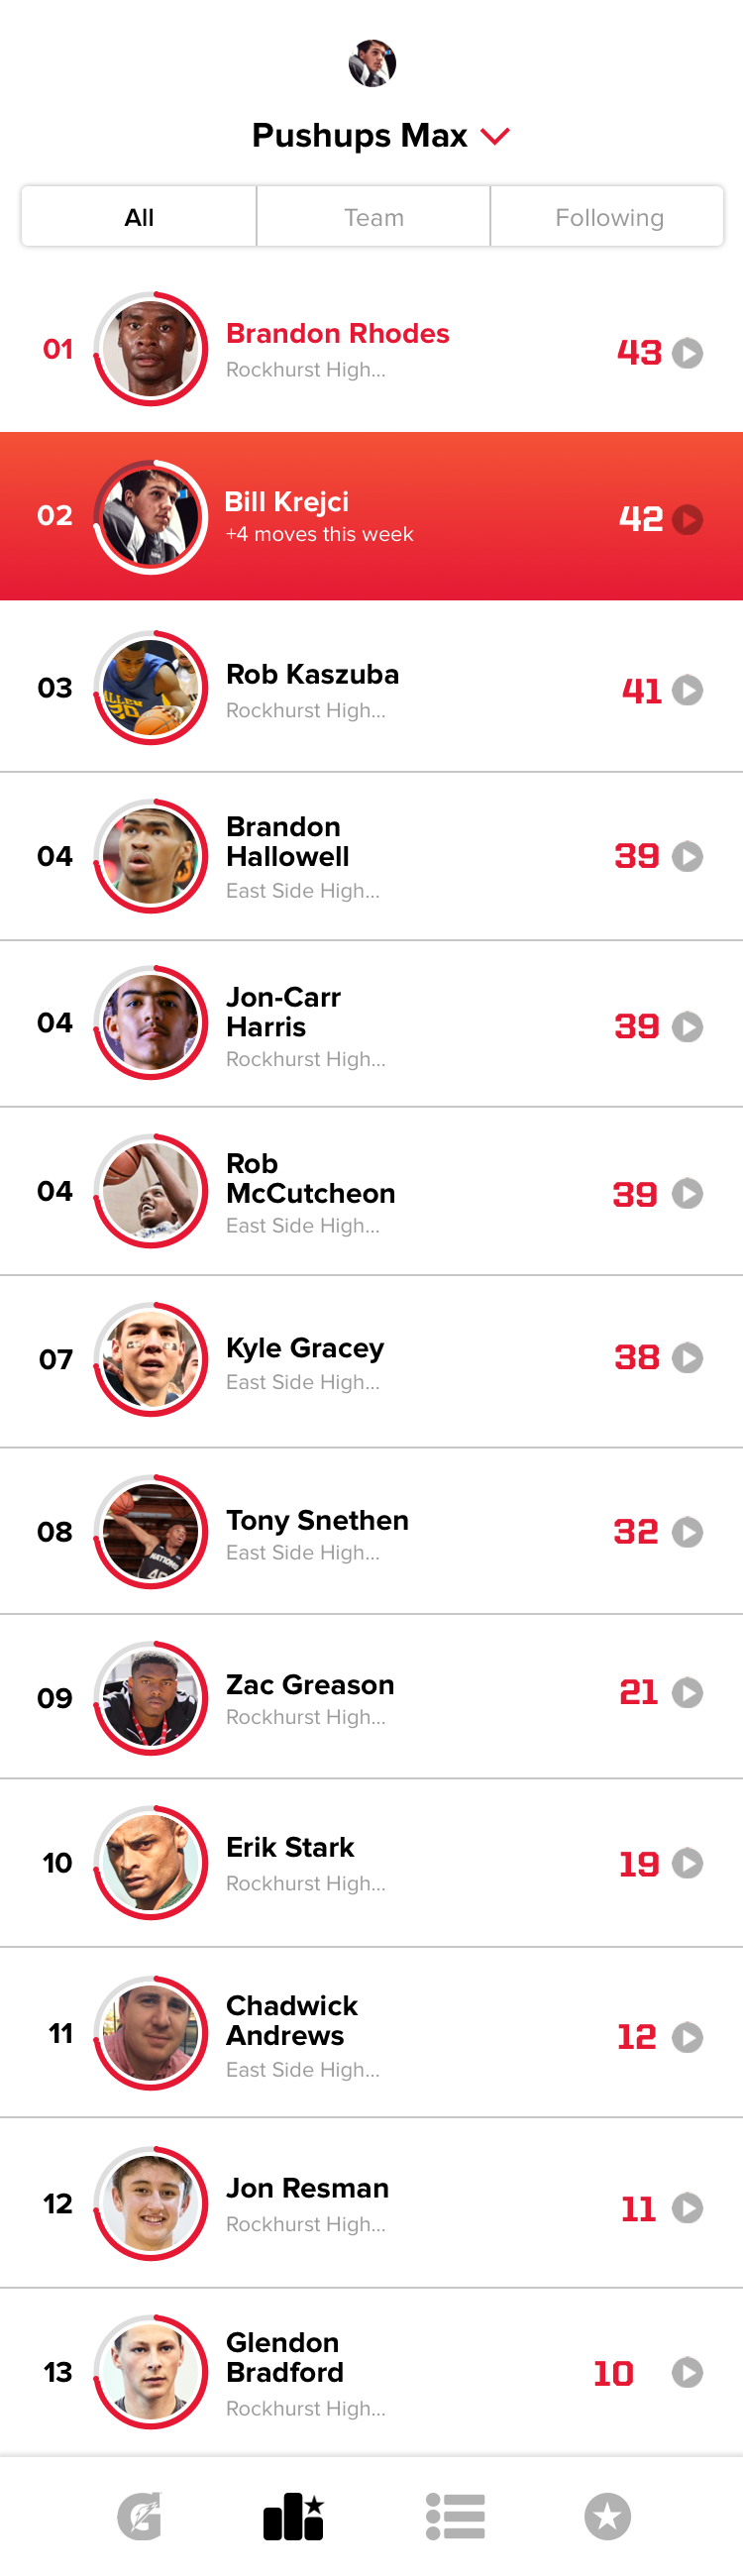Viewport: 743px width, 2576px height.
Task: Select the highlighted Bill Krejci row
Action: pyautogui.click(x=371, y=516)
